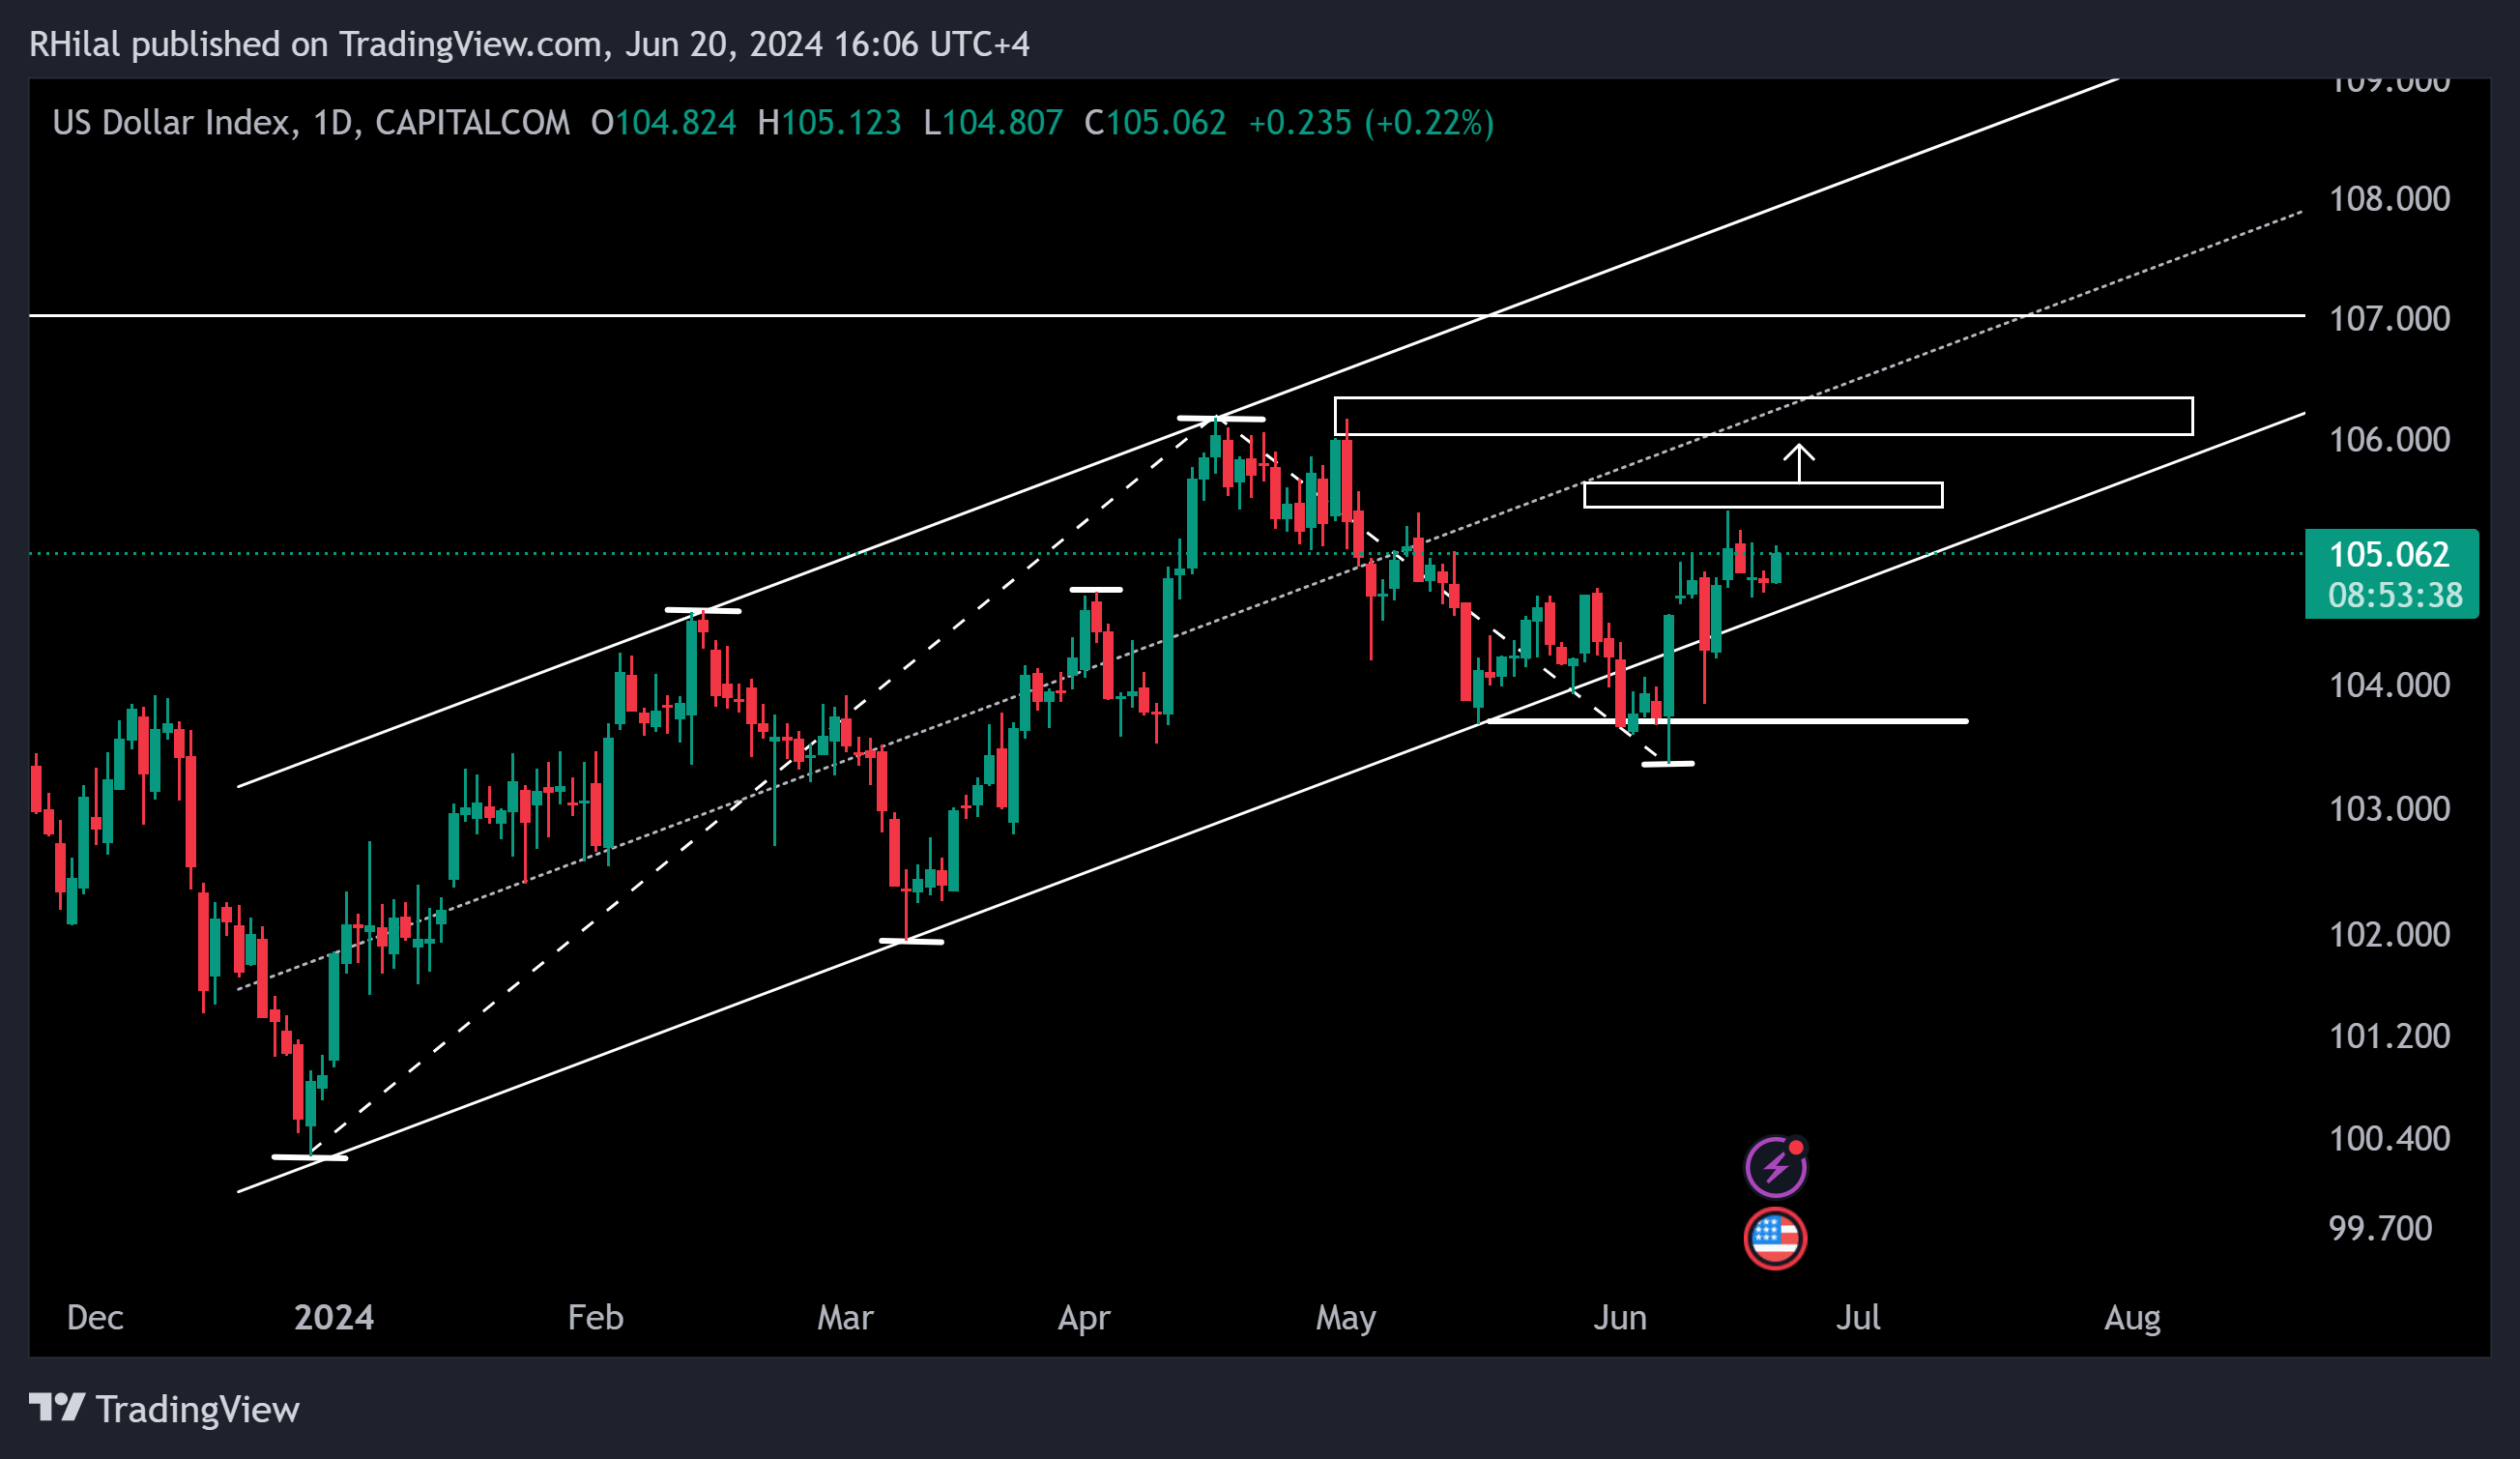Viewport: 2520px width, 1459px height.
Task: Click the 108.000 price axis label
Action: tap(2389, 199)
